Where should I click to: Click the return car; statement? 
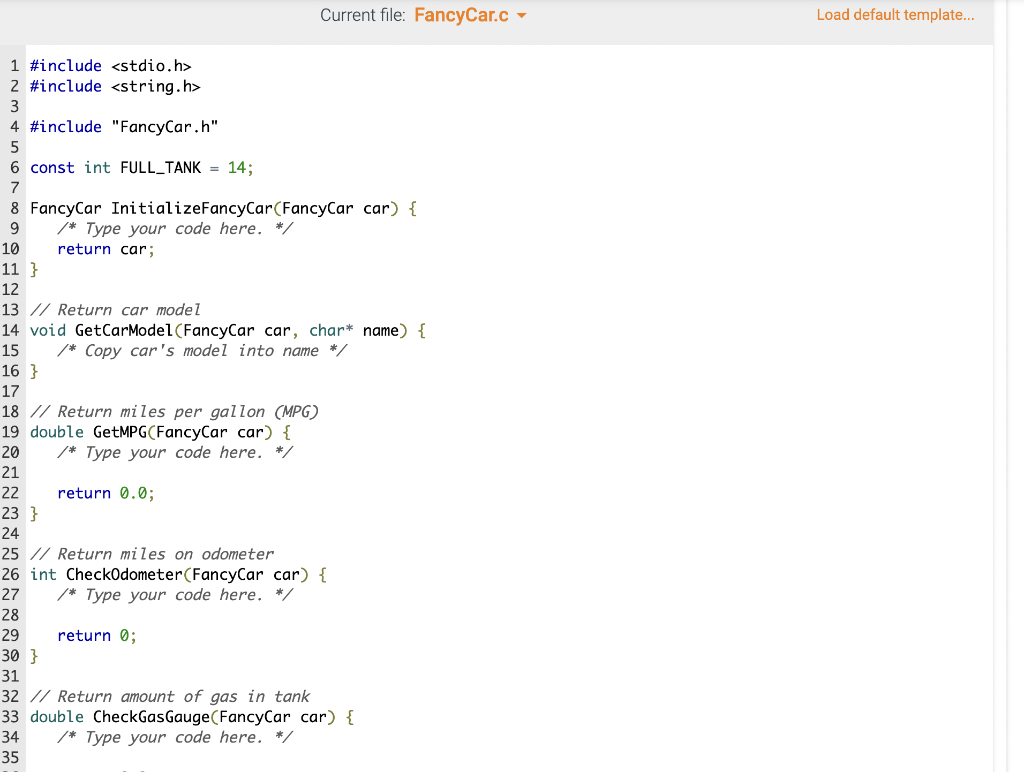(106, 248)
